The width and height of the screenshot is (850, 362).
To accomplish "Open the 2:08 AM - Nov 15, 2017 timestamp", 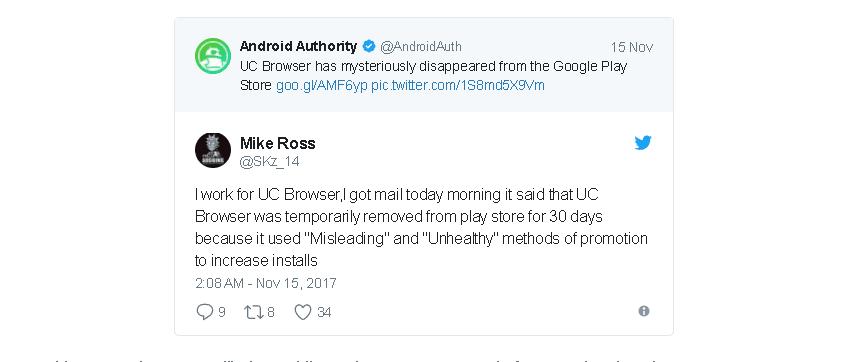I will click(266, 283).
